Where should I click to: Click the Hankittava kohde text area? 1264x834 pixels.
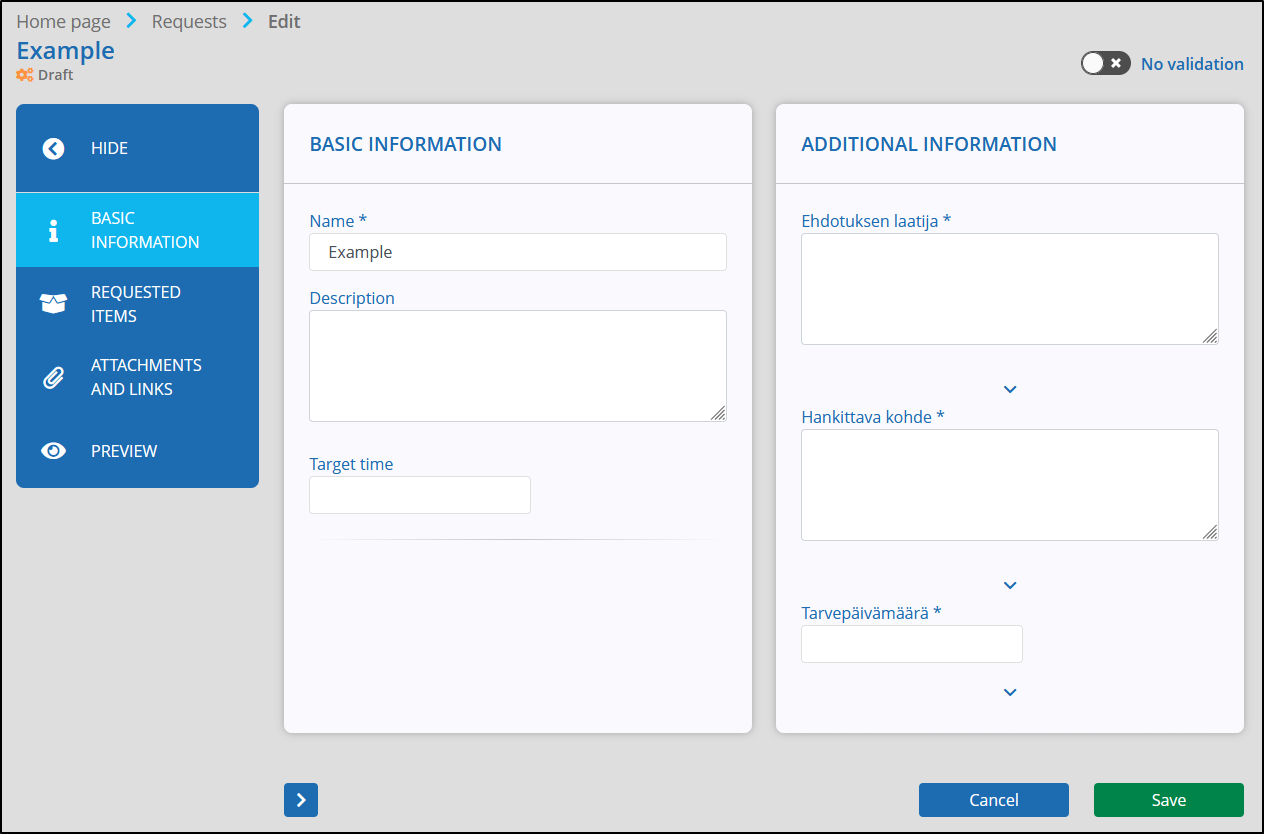(x=1010, y=485)
